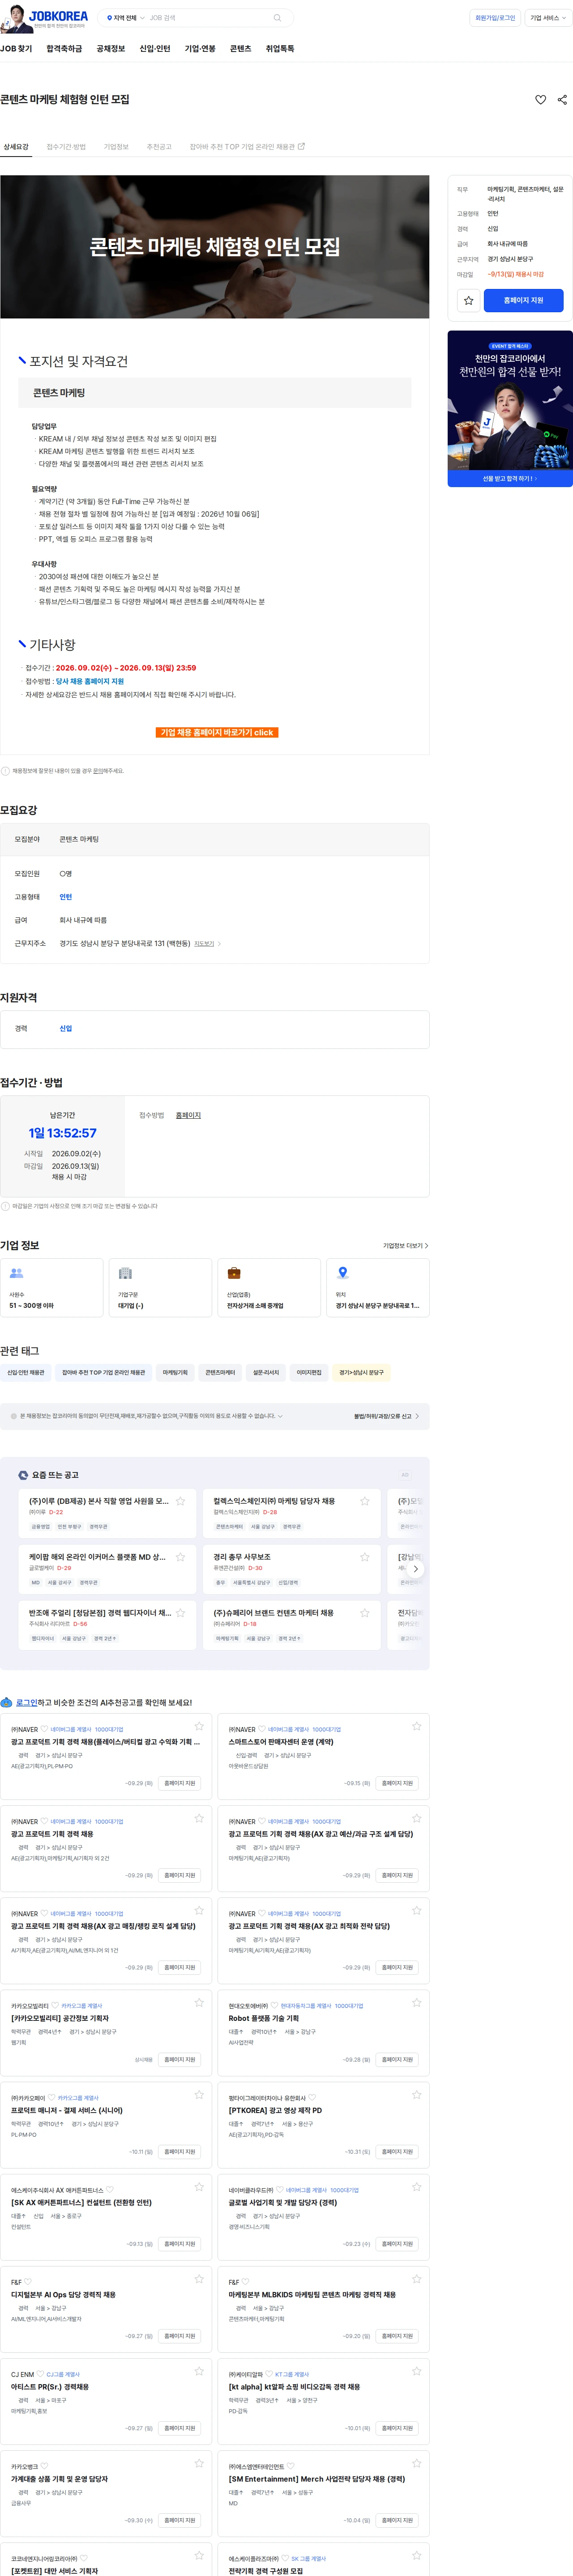The image size is (573, 2576).
Task: Star the 케이팝 해외 온라인 이커머스 MD posting
Action: pos(180,1557)
